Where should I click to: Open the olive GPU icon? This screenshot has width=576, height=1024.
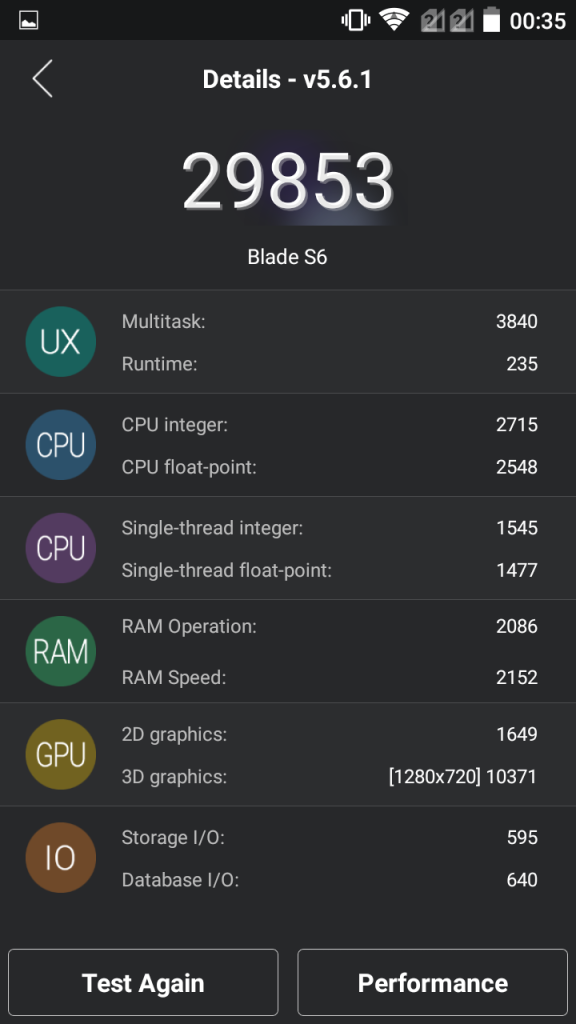[61, 754]
